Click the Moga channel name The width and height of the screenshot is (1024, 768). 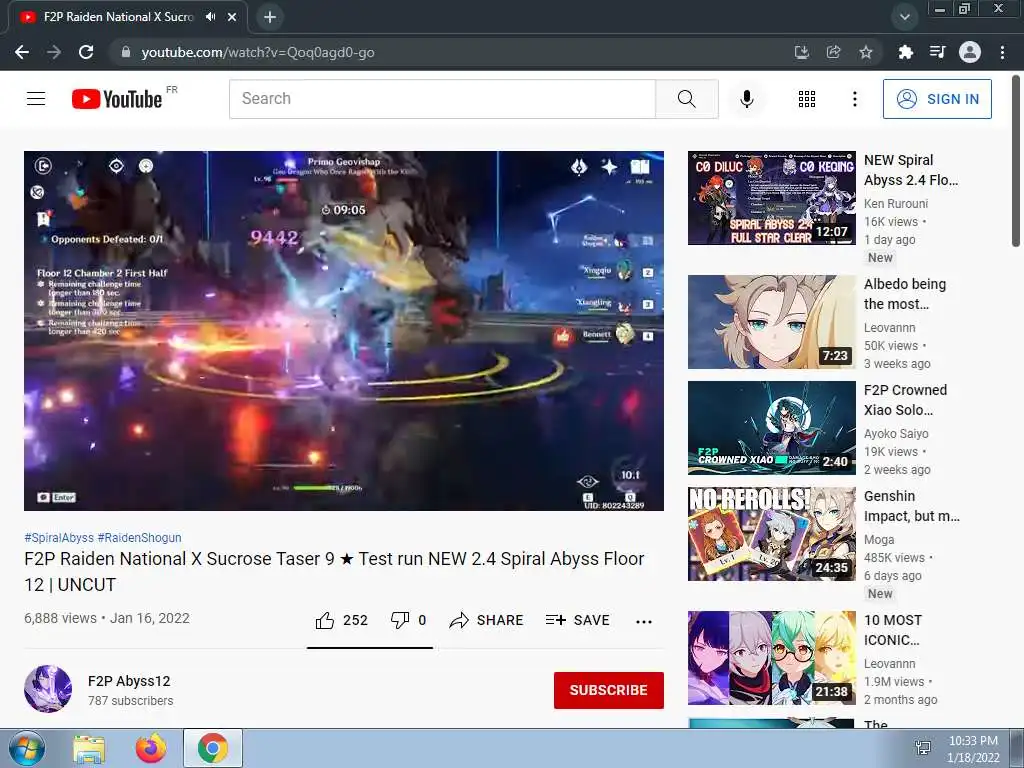[x=879, y=539]
